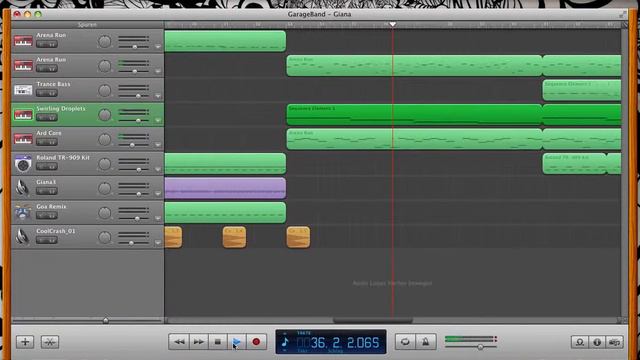Go to the beginning with the stop-square button
The height and width of the screenshot is (360, 640).
point(218,342)
